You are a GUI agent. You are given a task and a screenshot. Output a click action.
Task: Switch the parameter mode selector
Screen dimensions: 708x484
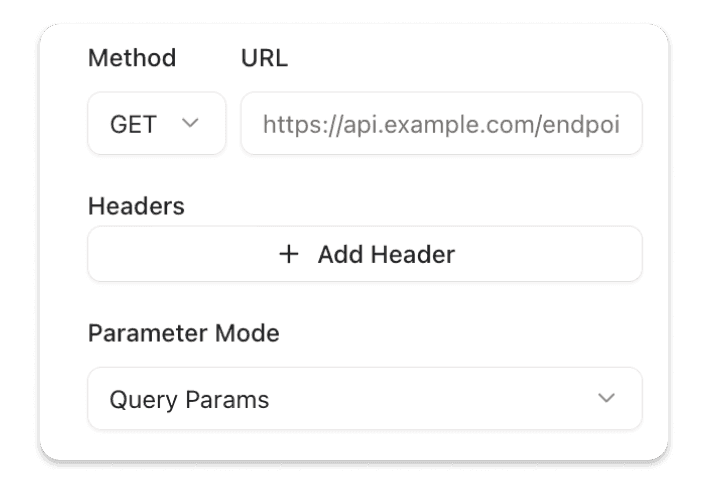tap(365, 399)
